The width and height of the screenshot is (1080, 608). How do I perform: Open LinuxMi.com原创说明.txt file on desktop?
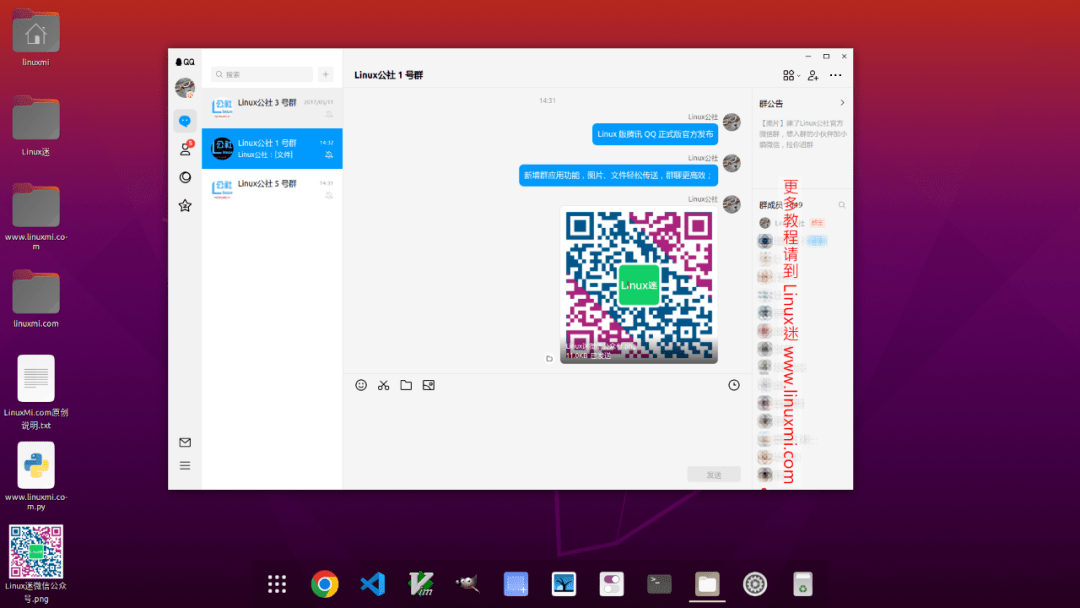pos(36,392)
